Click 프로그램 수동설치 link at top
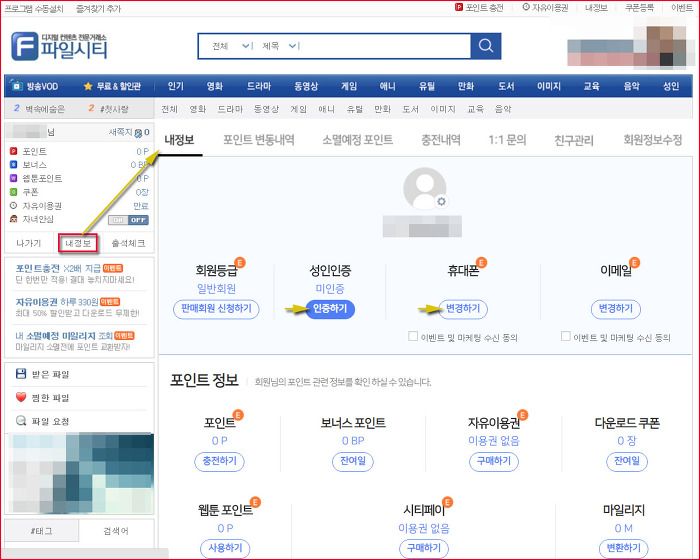 (x=34, y=8)
